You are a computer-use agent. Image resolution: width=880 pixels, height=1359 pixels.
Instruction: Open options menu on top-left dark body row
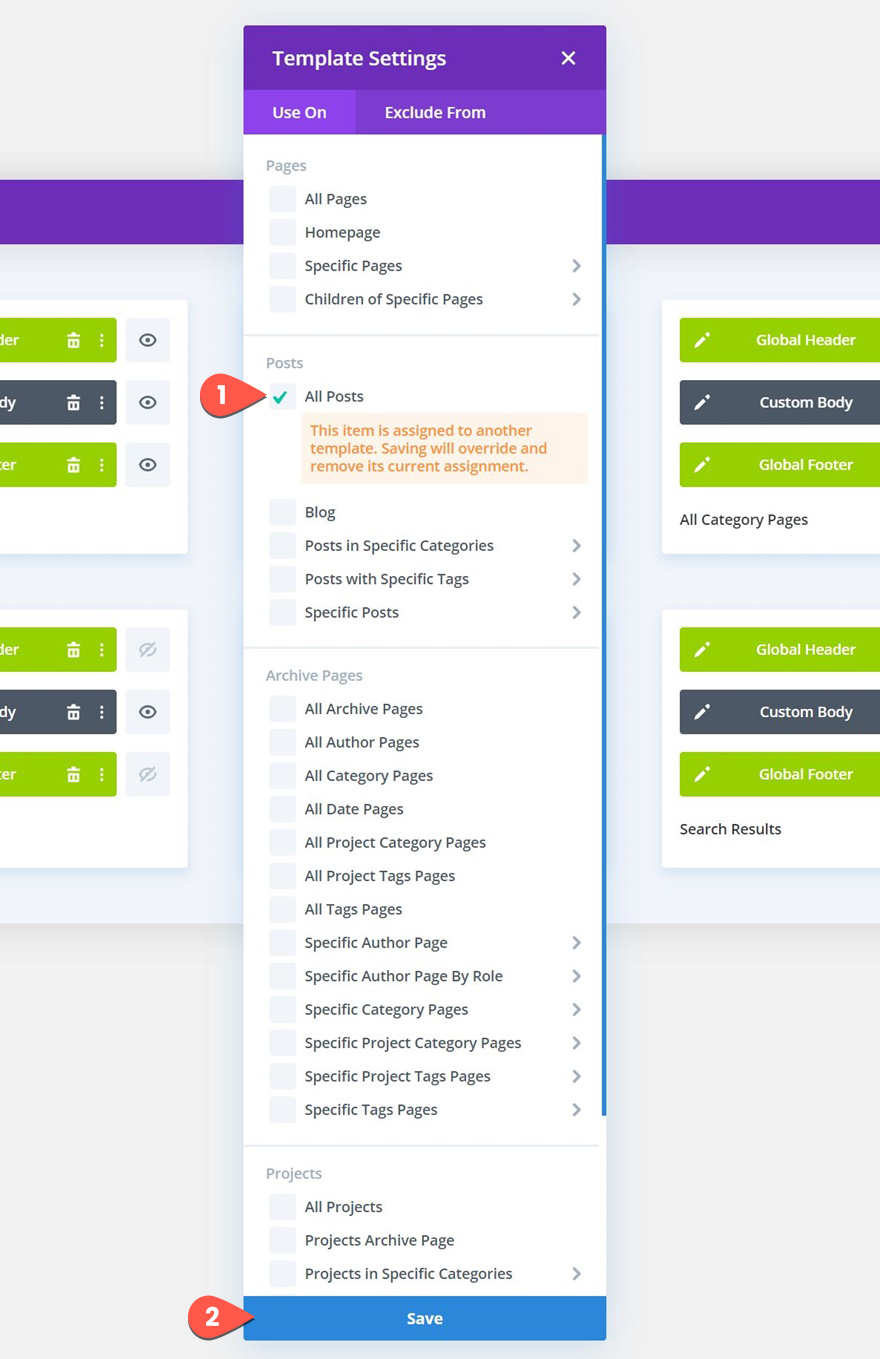pos(101,402)
